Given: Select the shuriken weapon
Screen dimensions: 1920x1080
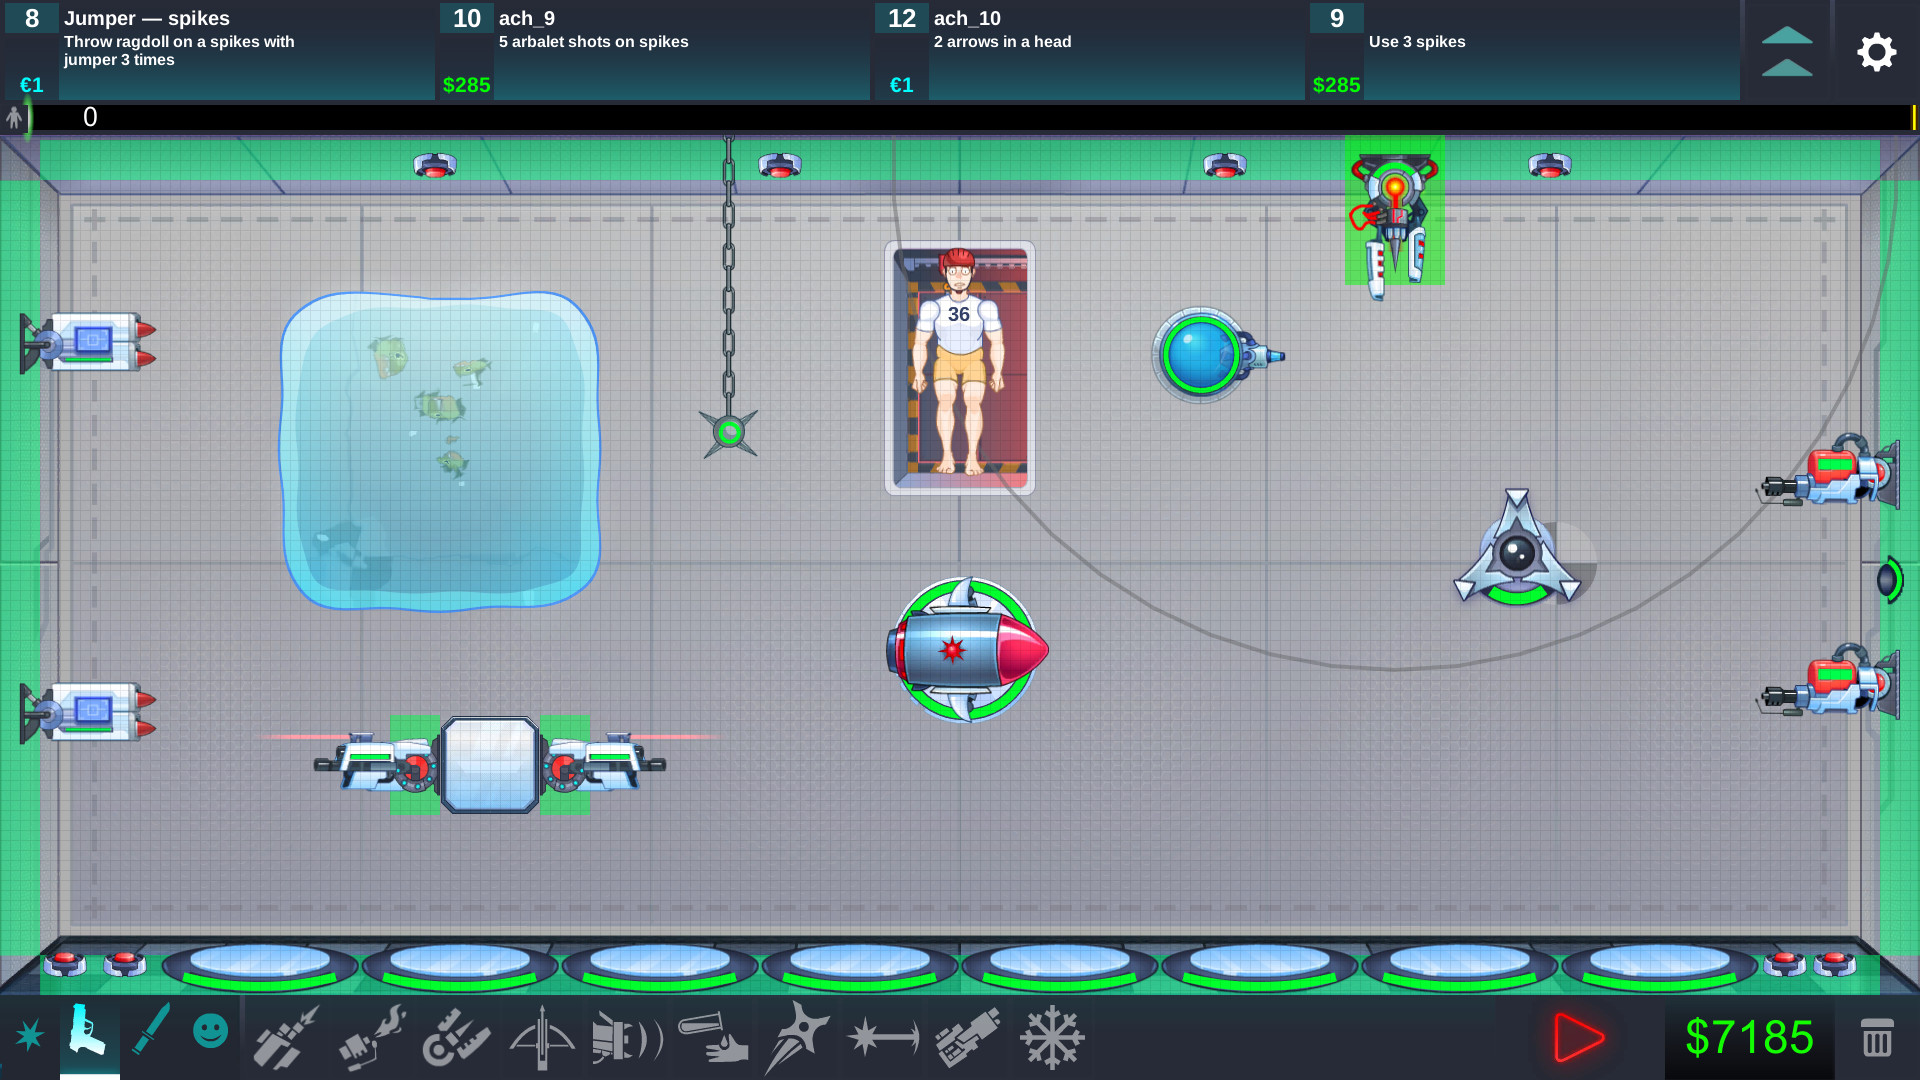Looking at the screenshot, I should (x=797, y=1037).
